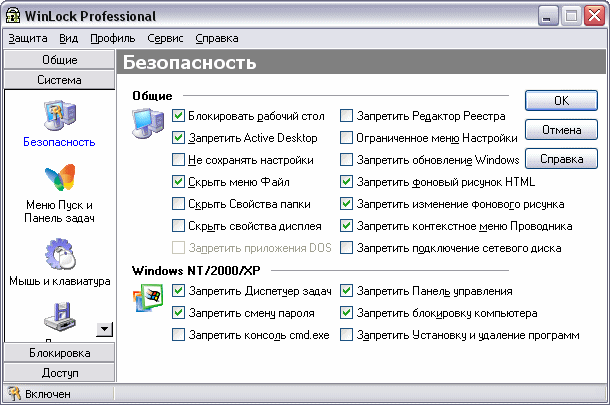Click WinLock padlock icon in title bar
The width and height of the screenshot is (610, 405).
13,16
